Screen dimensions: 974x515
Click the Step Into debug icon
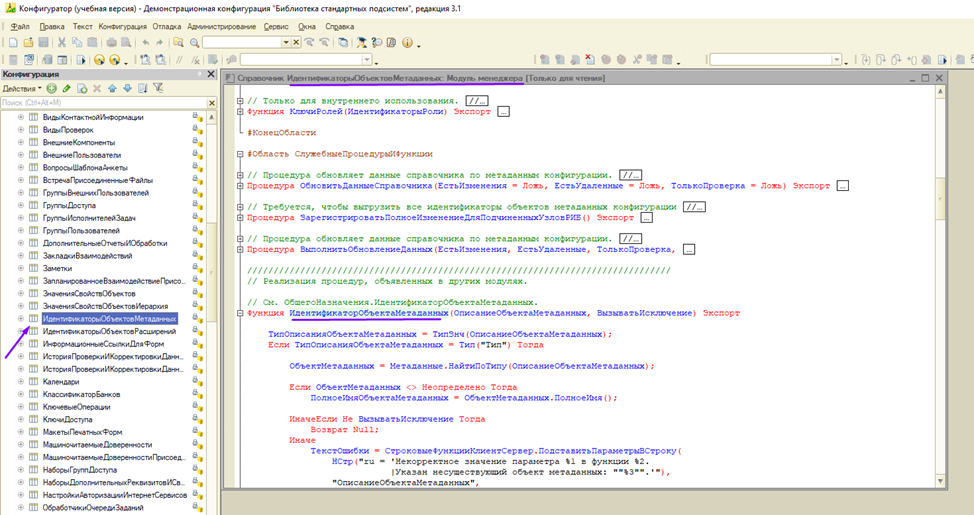pos(866,60)
